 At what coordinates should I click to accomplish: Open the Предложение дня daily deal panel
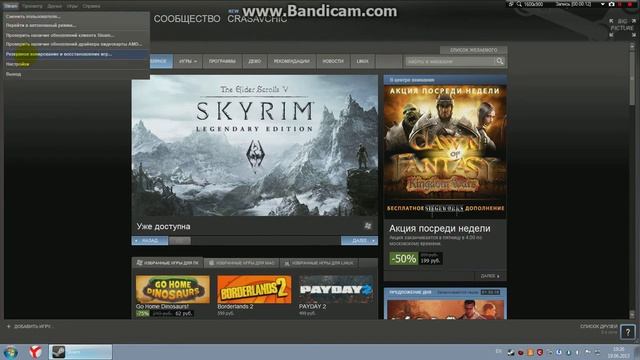point(445,304)
